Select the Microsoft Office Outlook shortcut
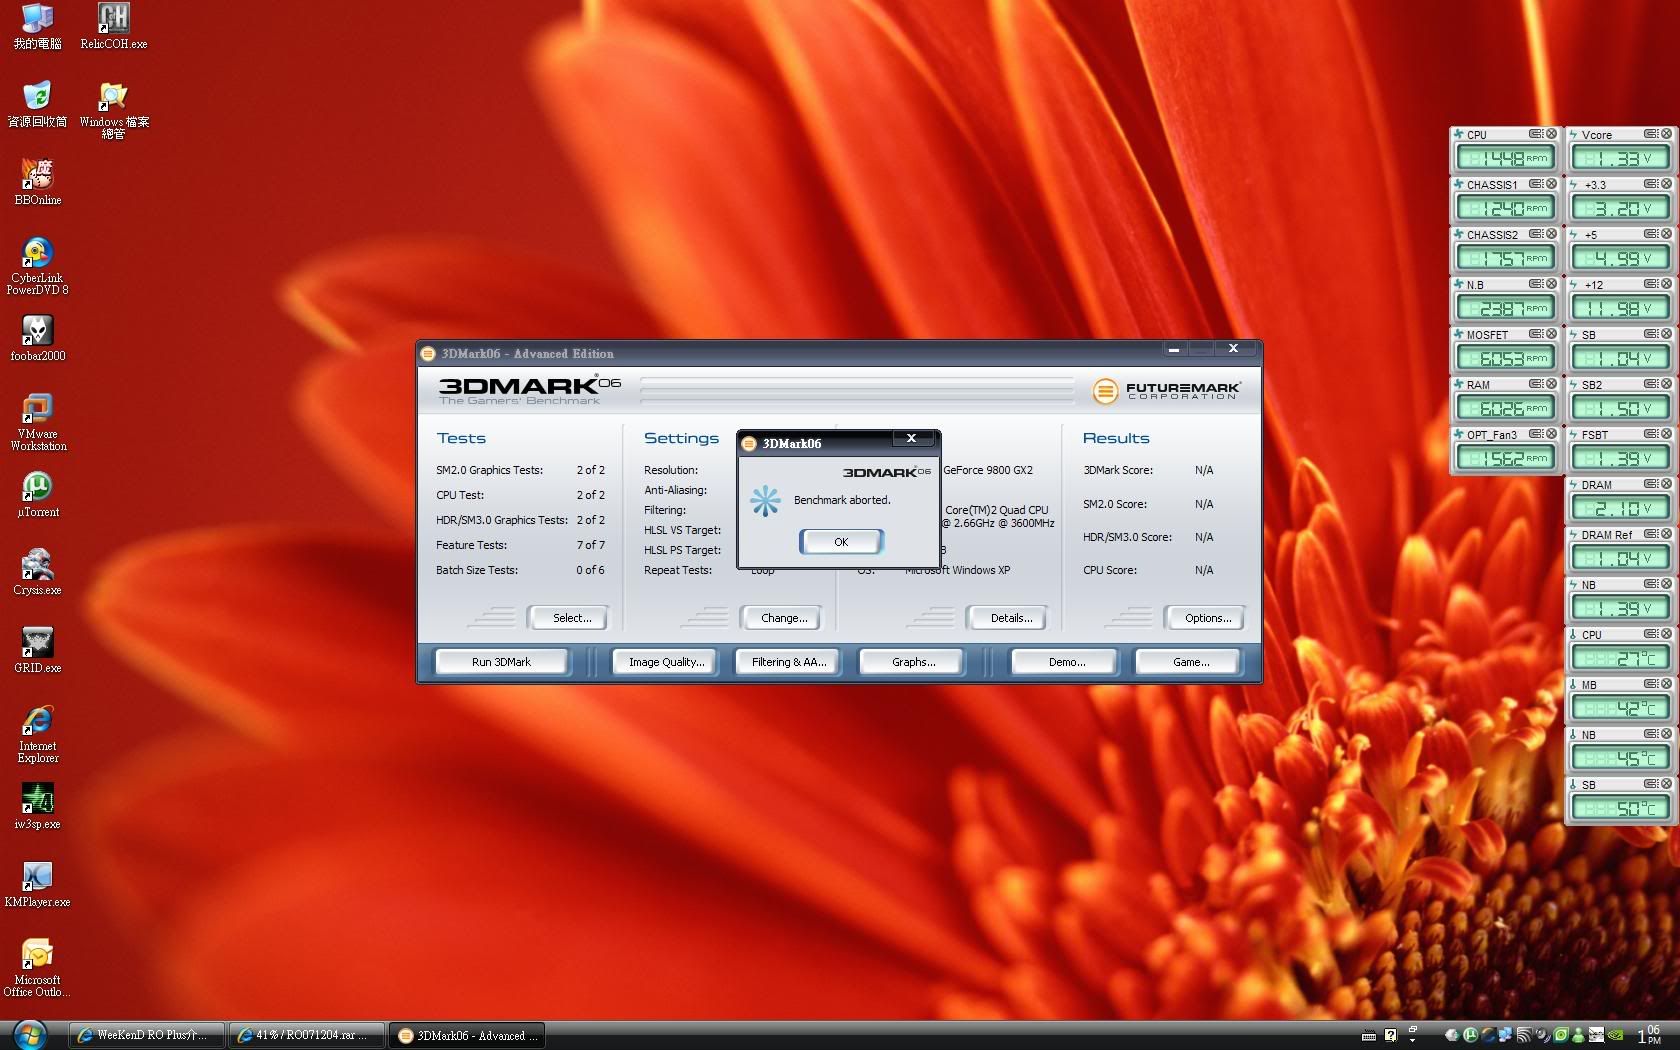The image size is (1680, 1050). (x=37, y=969)
